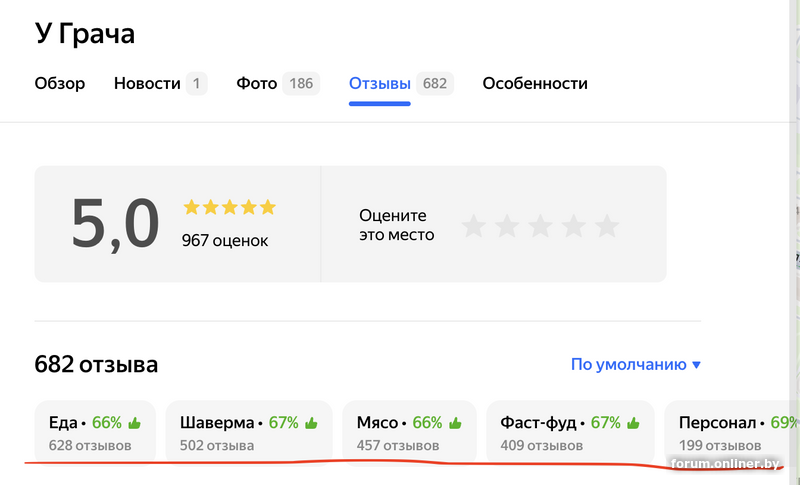Click the thumbs-up icon on Шаверма chip
Image resolution: width=800 pixels, height=485 pixels.
312,423
